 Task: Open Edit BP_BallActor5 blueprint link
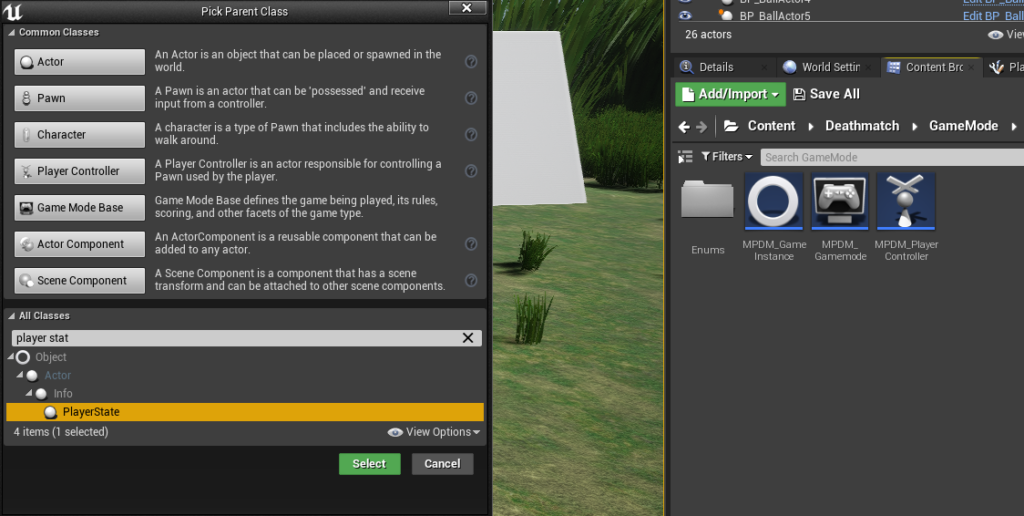coord(993,16)
